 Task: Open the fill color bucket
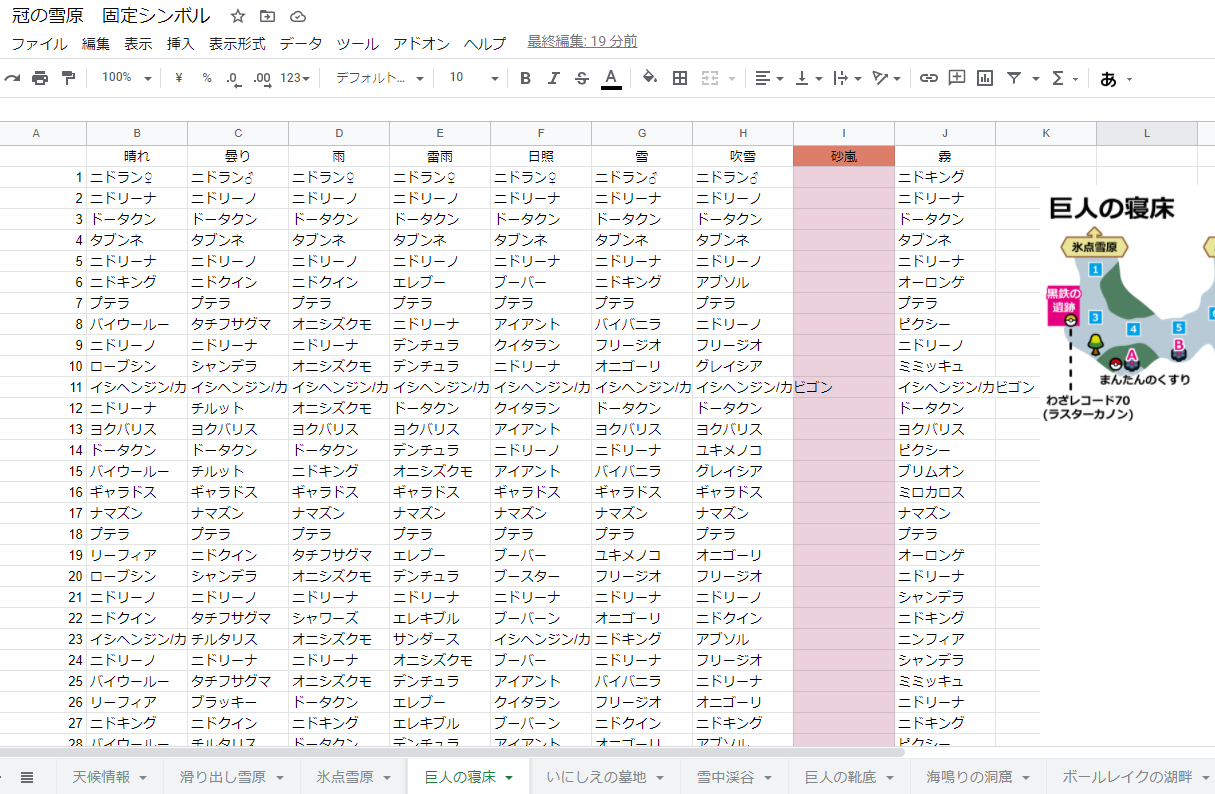pyautogui.click(x=650, y=78)
